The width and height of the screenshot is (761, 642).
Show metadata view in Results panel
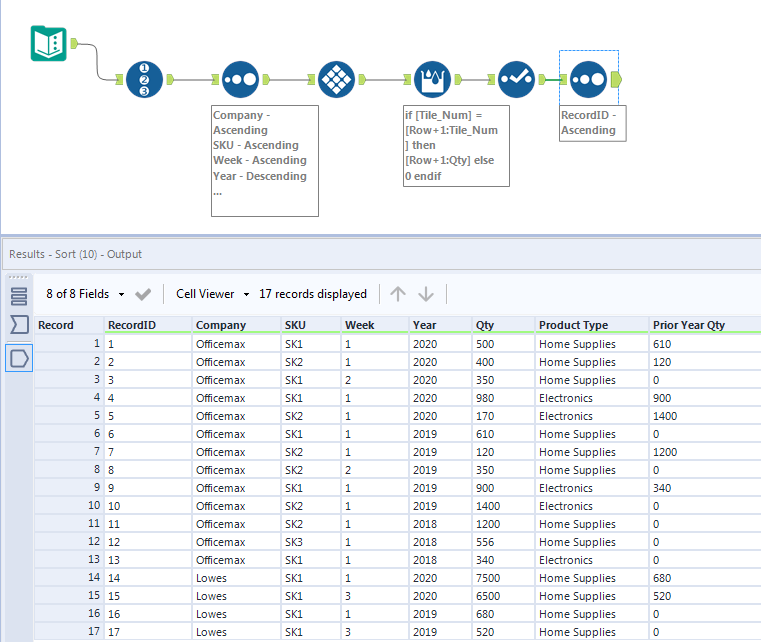tap(19, 296)
